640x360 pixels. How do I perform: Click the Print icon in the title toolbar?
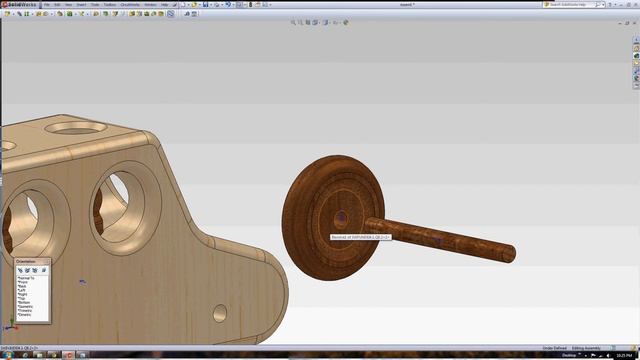(217, 5)
